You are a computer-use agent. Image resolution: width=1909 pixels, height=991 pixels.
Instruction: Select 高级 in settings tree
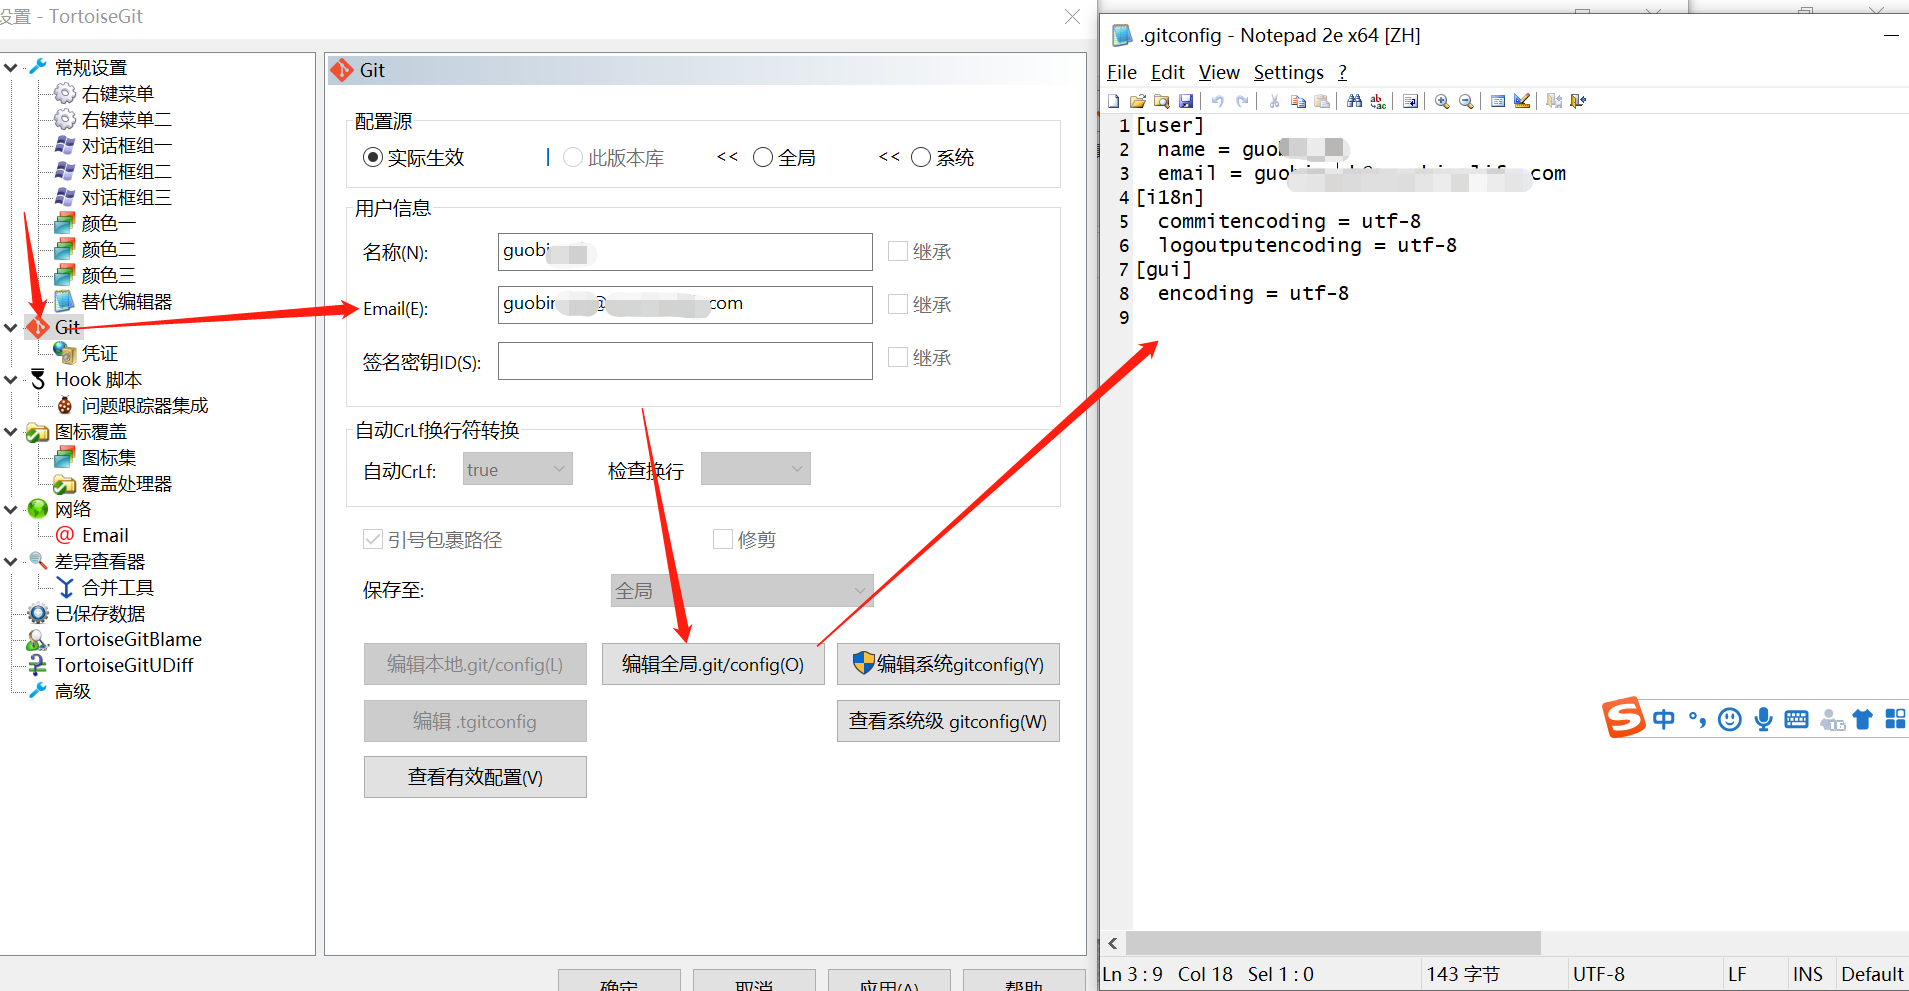click(x=73, y=692)
